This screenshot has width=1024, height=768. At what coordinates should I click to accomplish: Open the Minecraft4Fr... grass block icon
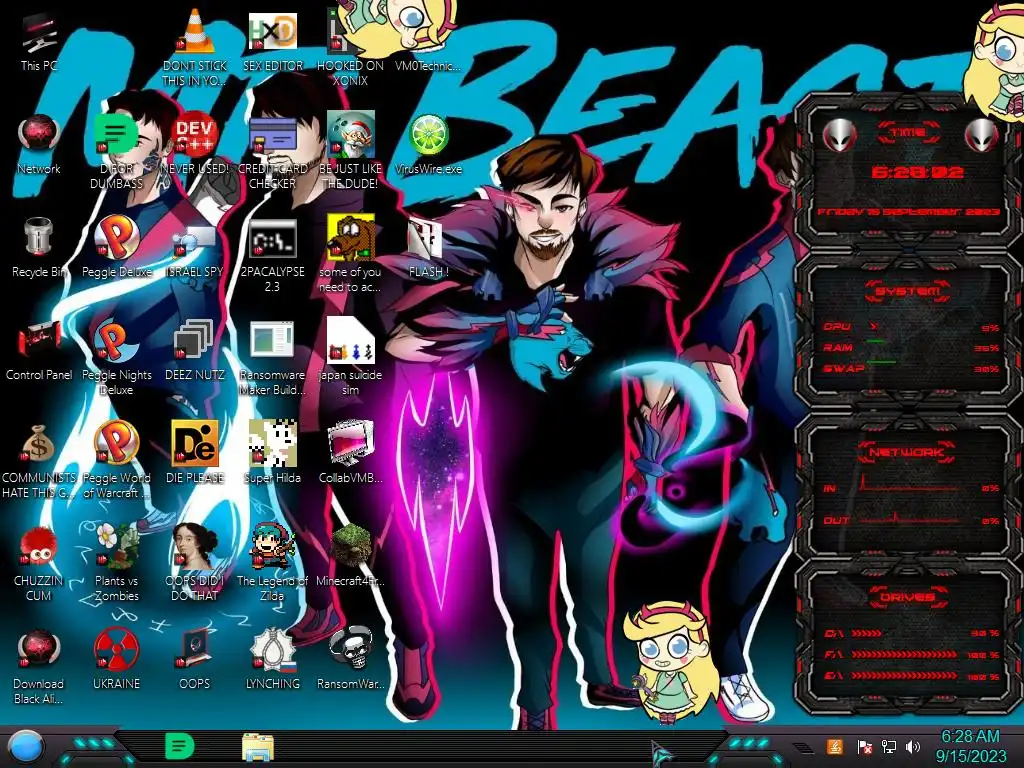point(351,546)
